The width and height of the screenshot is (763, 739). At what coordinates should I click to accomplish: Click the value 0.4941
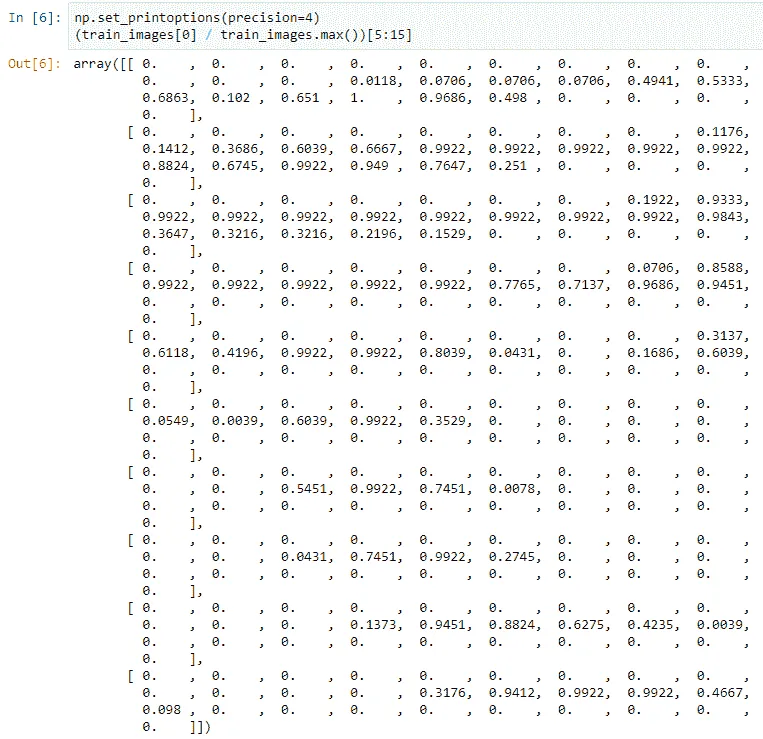click(650, 81)
